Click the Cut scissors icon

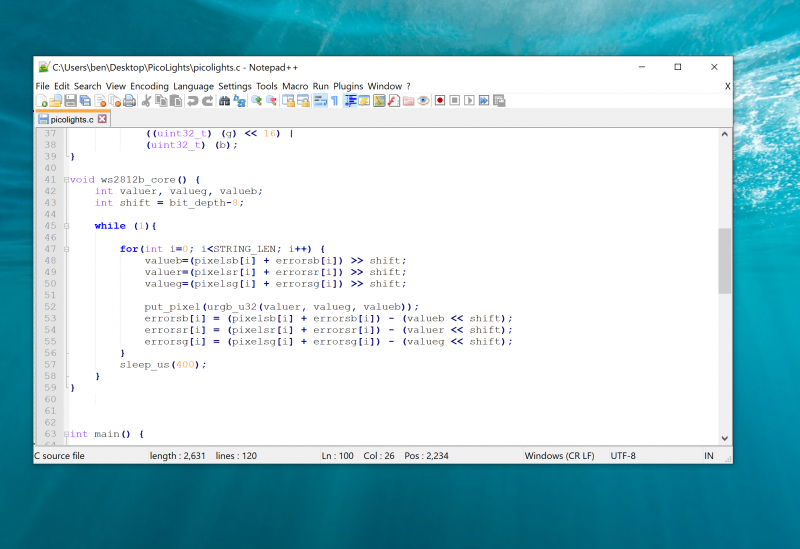(147, 101)
